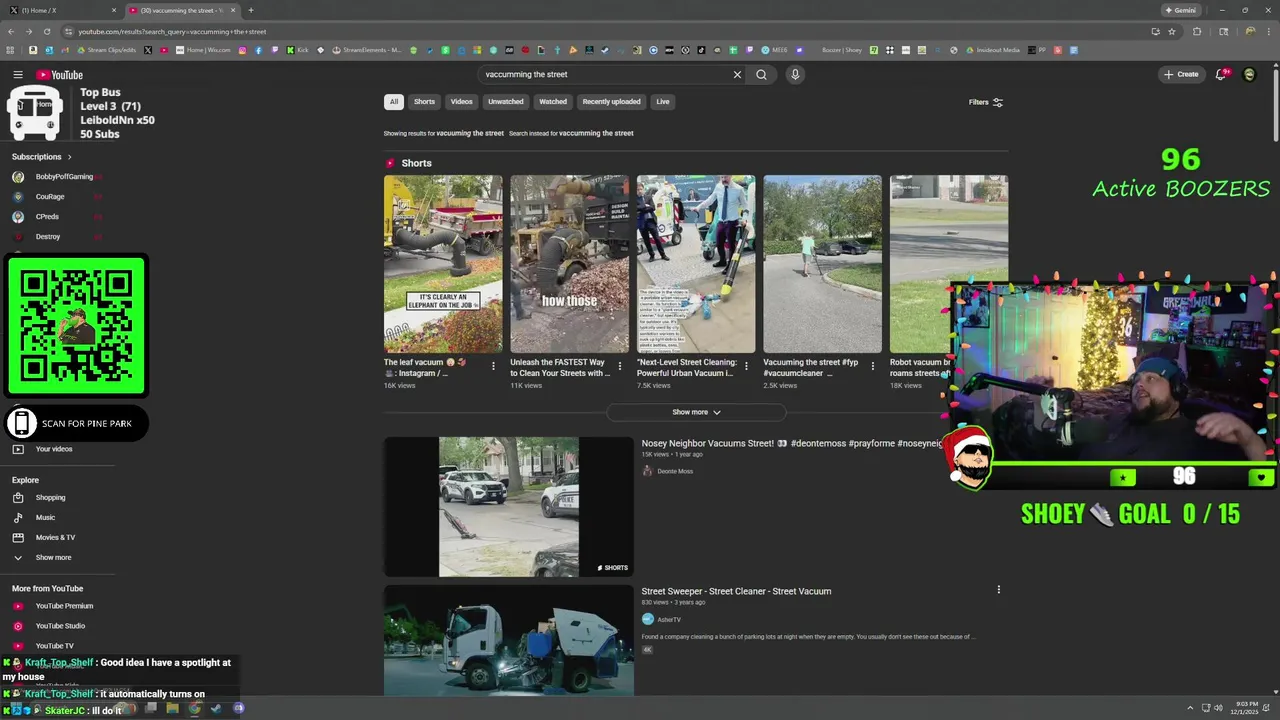Search instead for 'vaccumming the street'
This screenshot has height=720, width=1280.
[596, 133]
